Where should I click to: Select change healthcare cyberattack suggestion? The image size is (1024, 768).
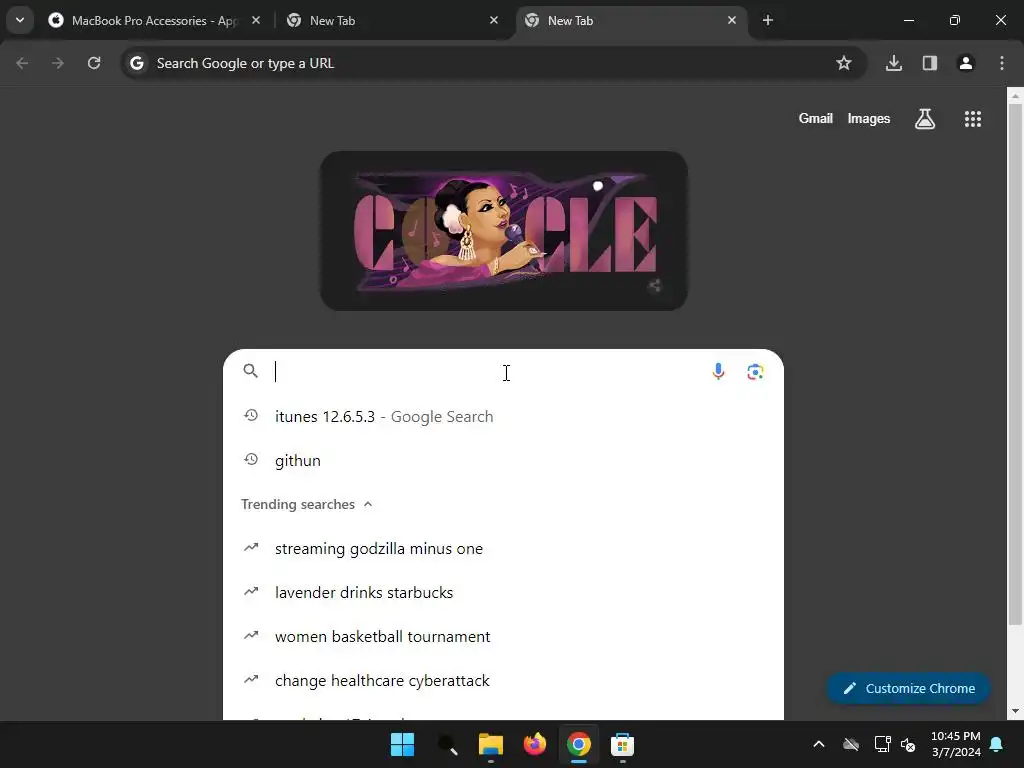(504, 680)
